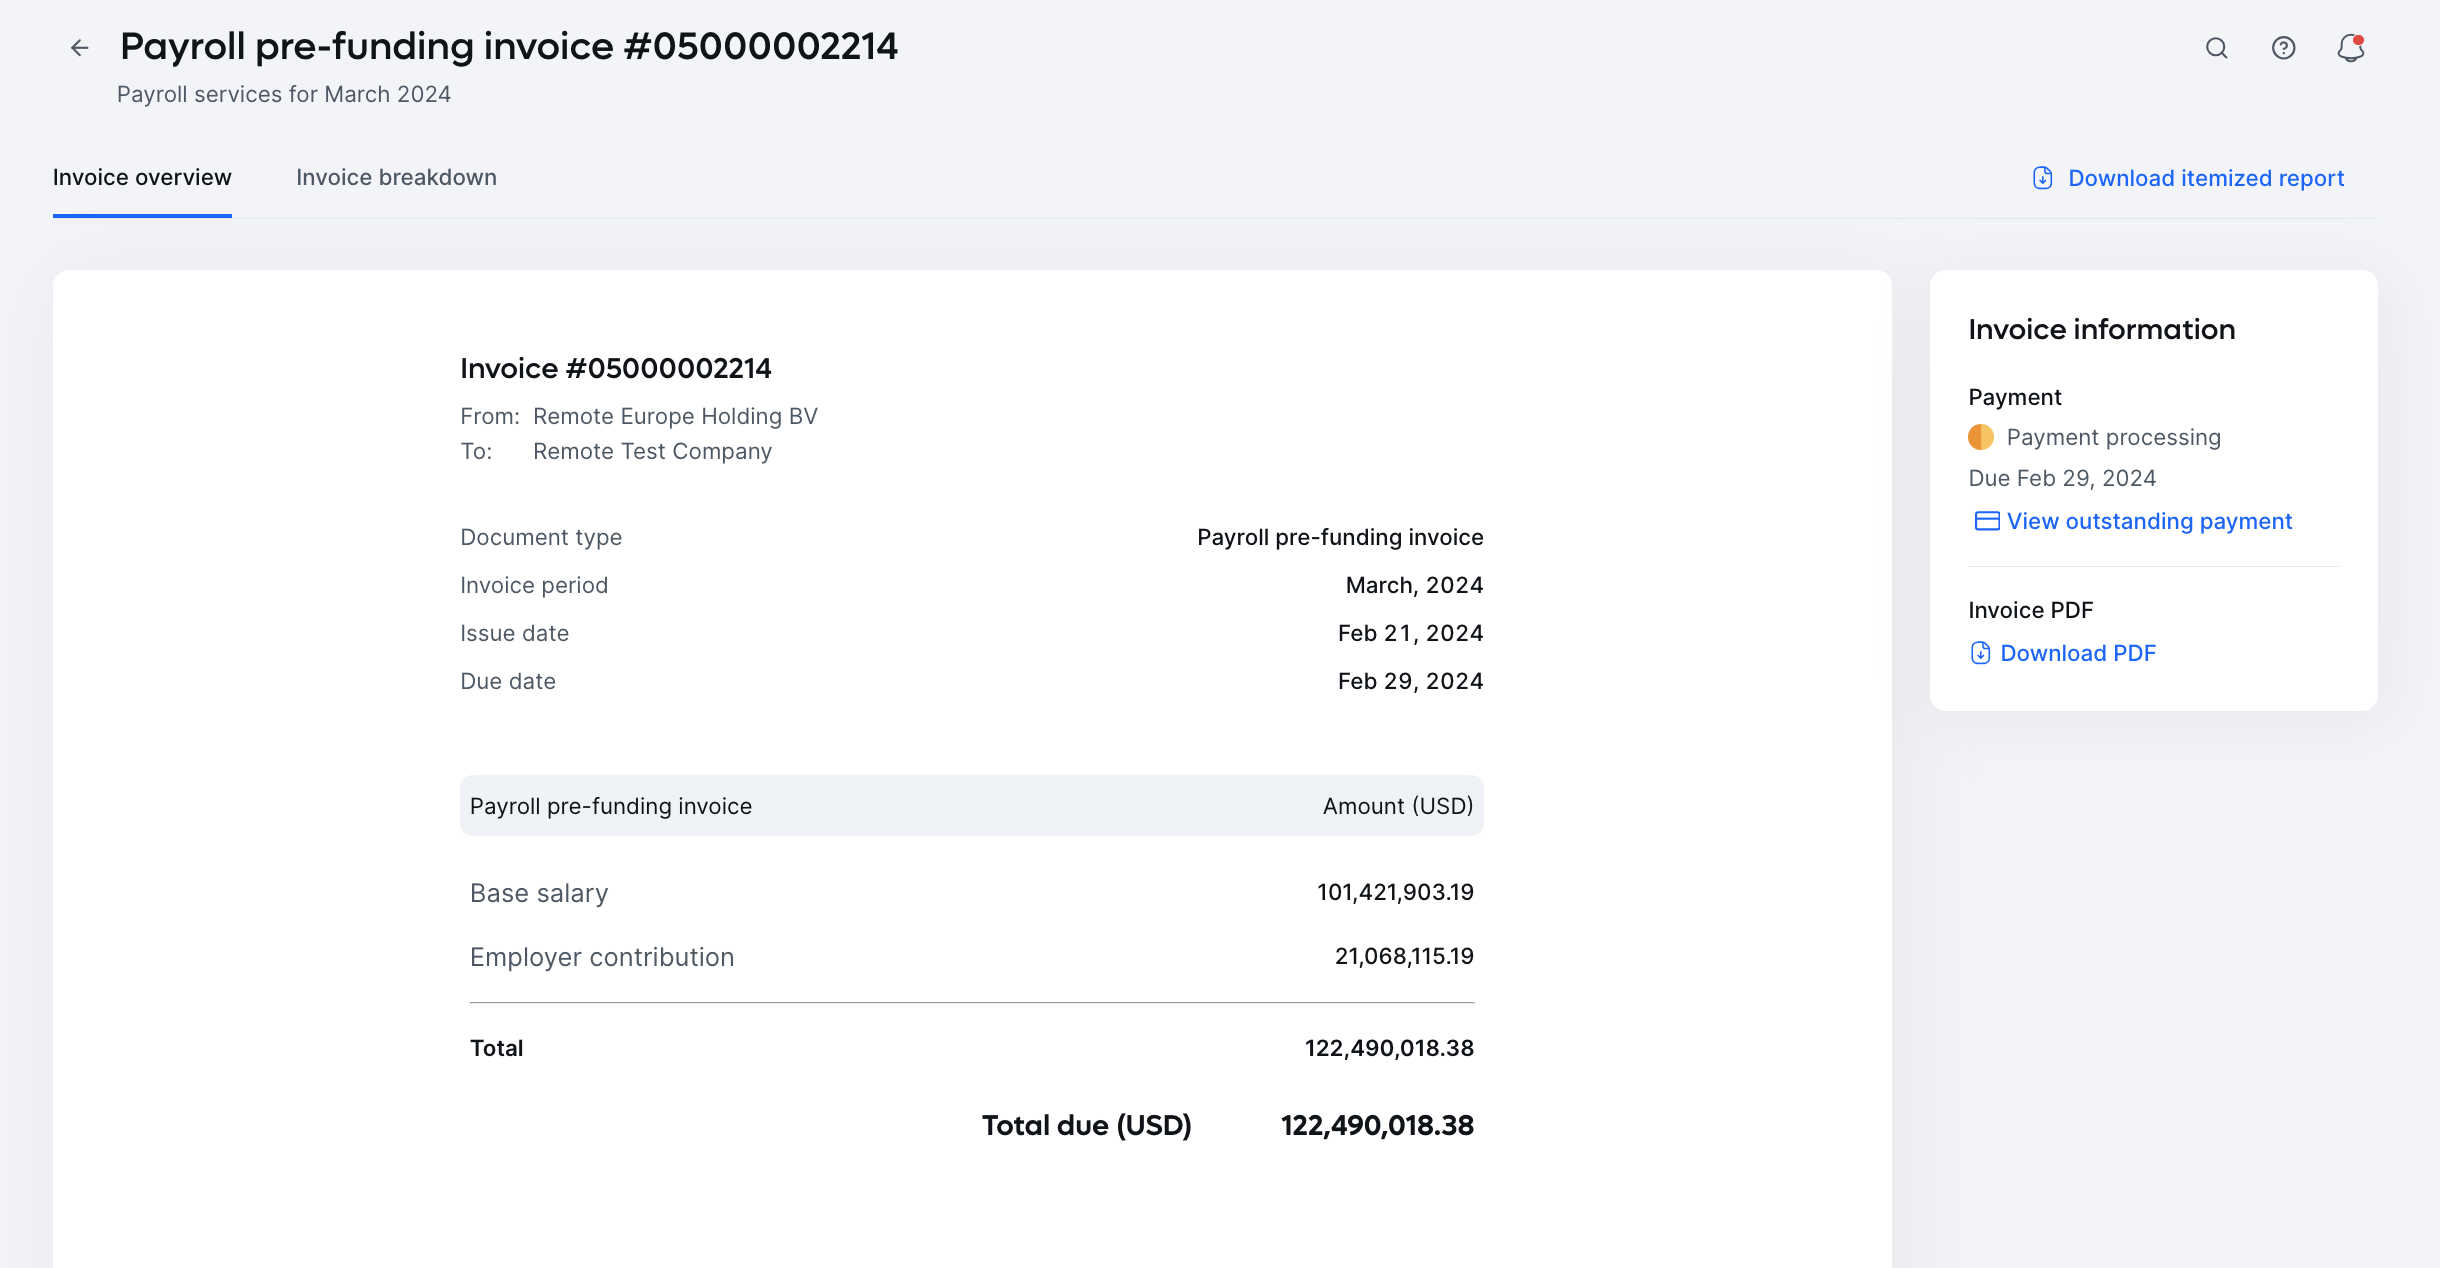Click the 'Payment processing' status text
This screenshot has width=2440, height=1268.
[x=2113, y=437]
